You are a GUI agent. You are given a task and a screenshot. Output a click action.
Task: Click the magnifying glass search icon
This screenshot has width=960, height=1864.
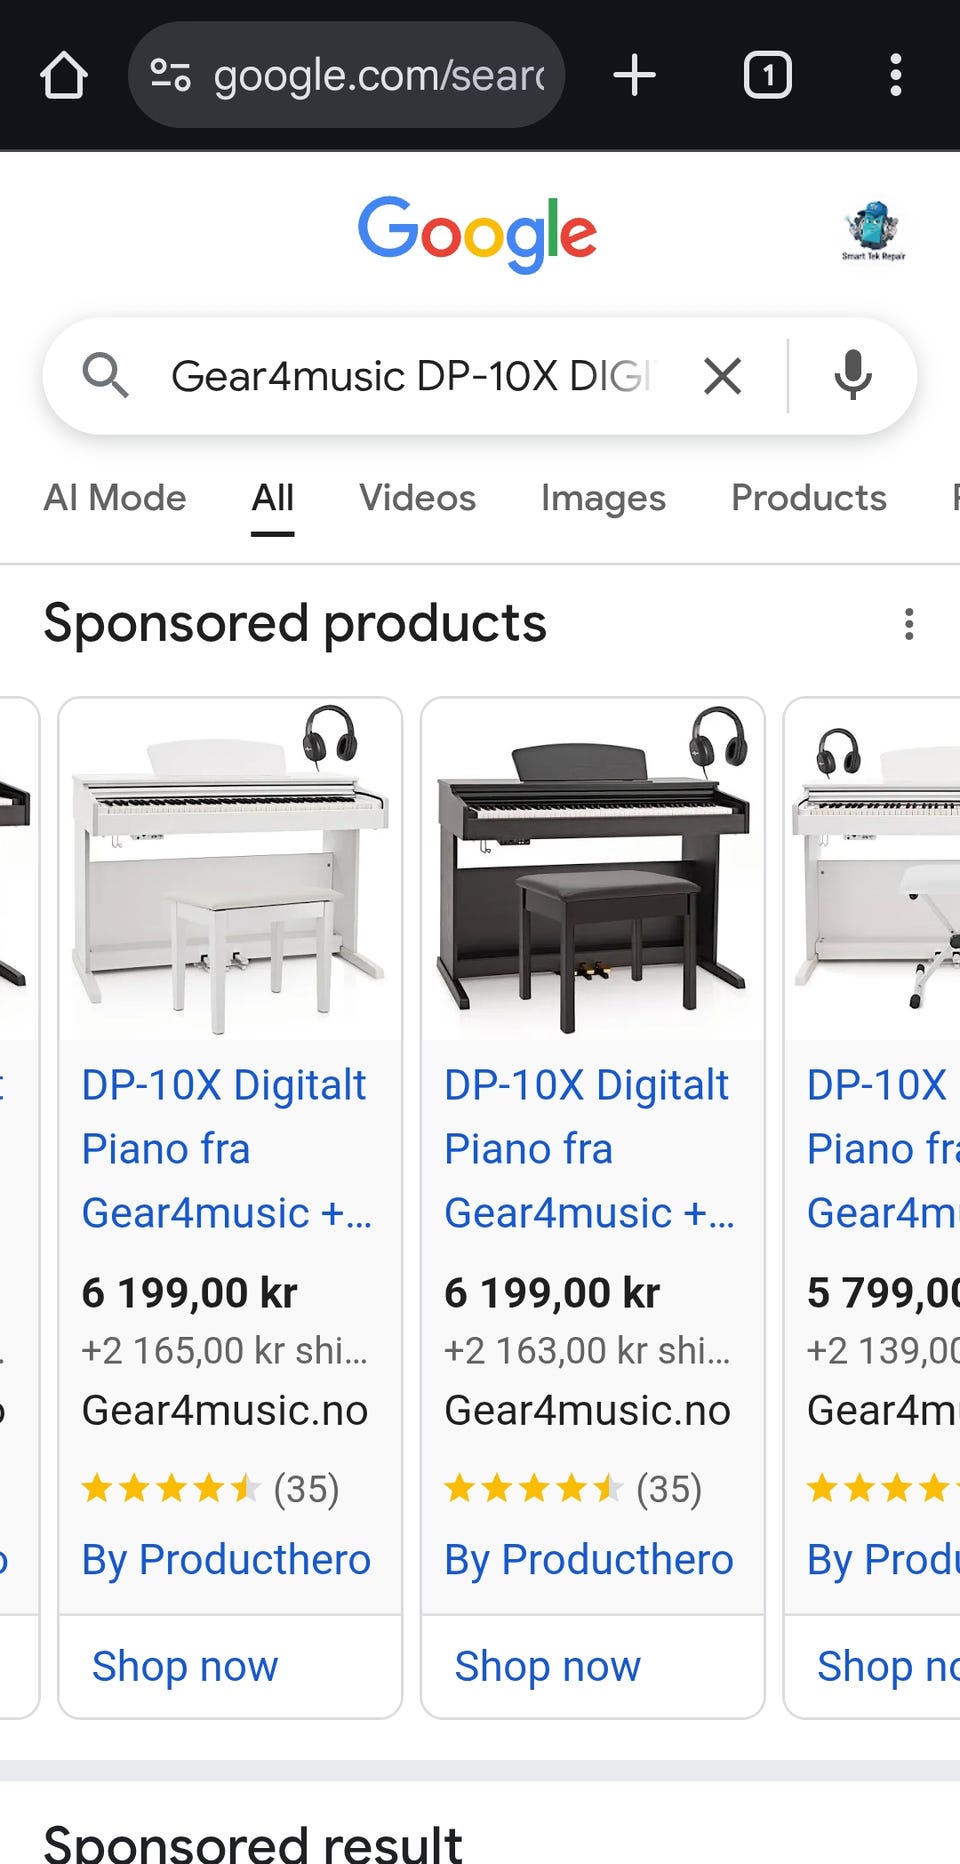click(x=105, y=376)
